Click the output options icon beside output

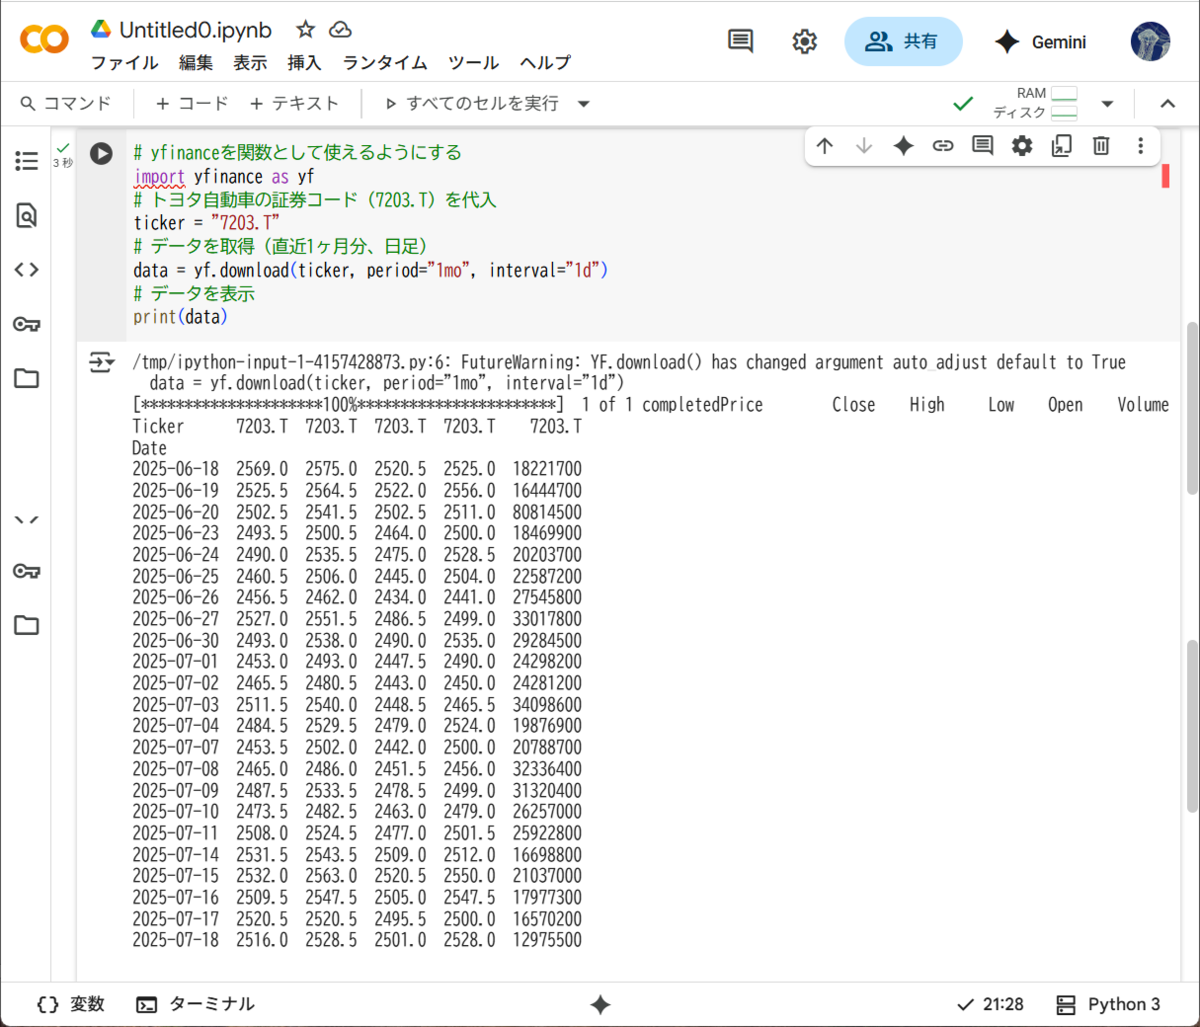point(101,362)
